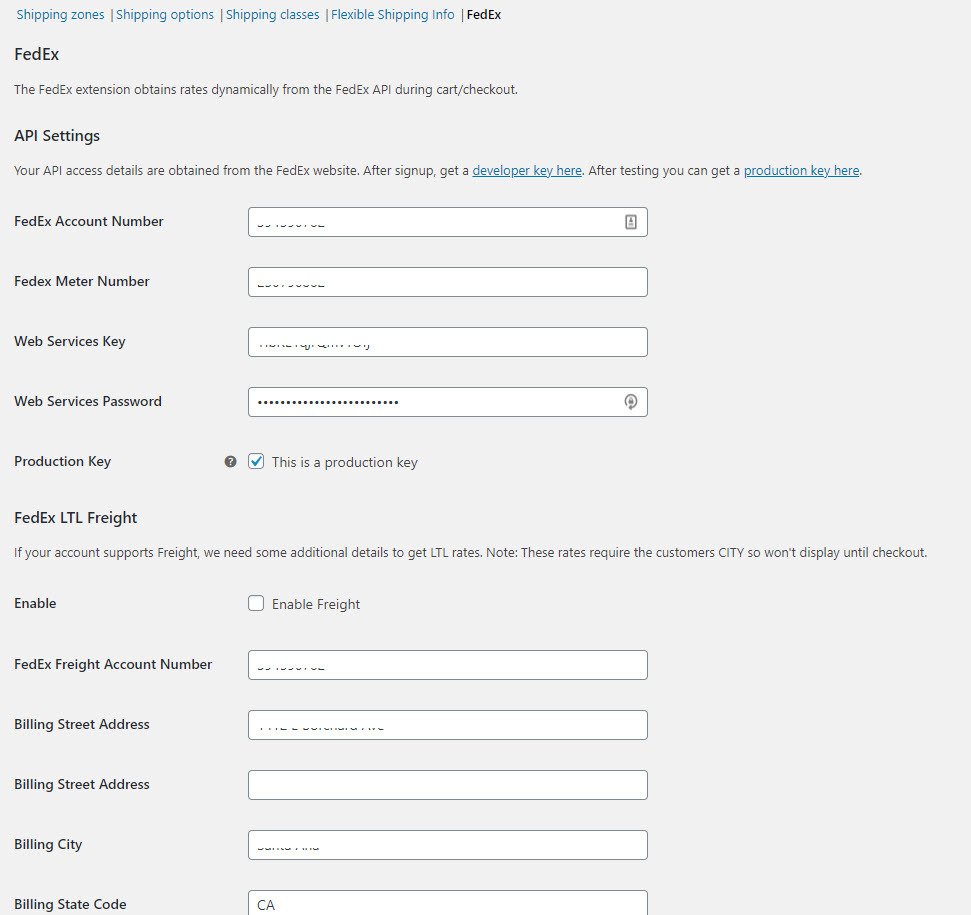Open the production key here link
The width and height of the screenshot is (971, 915).
[801, 170]
